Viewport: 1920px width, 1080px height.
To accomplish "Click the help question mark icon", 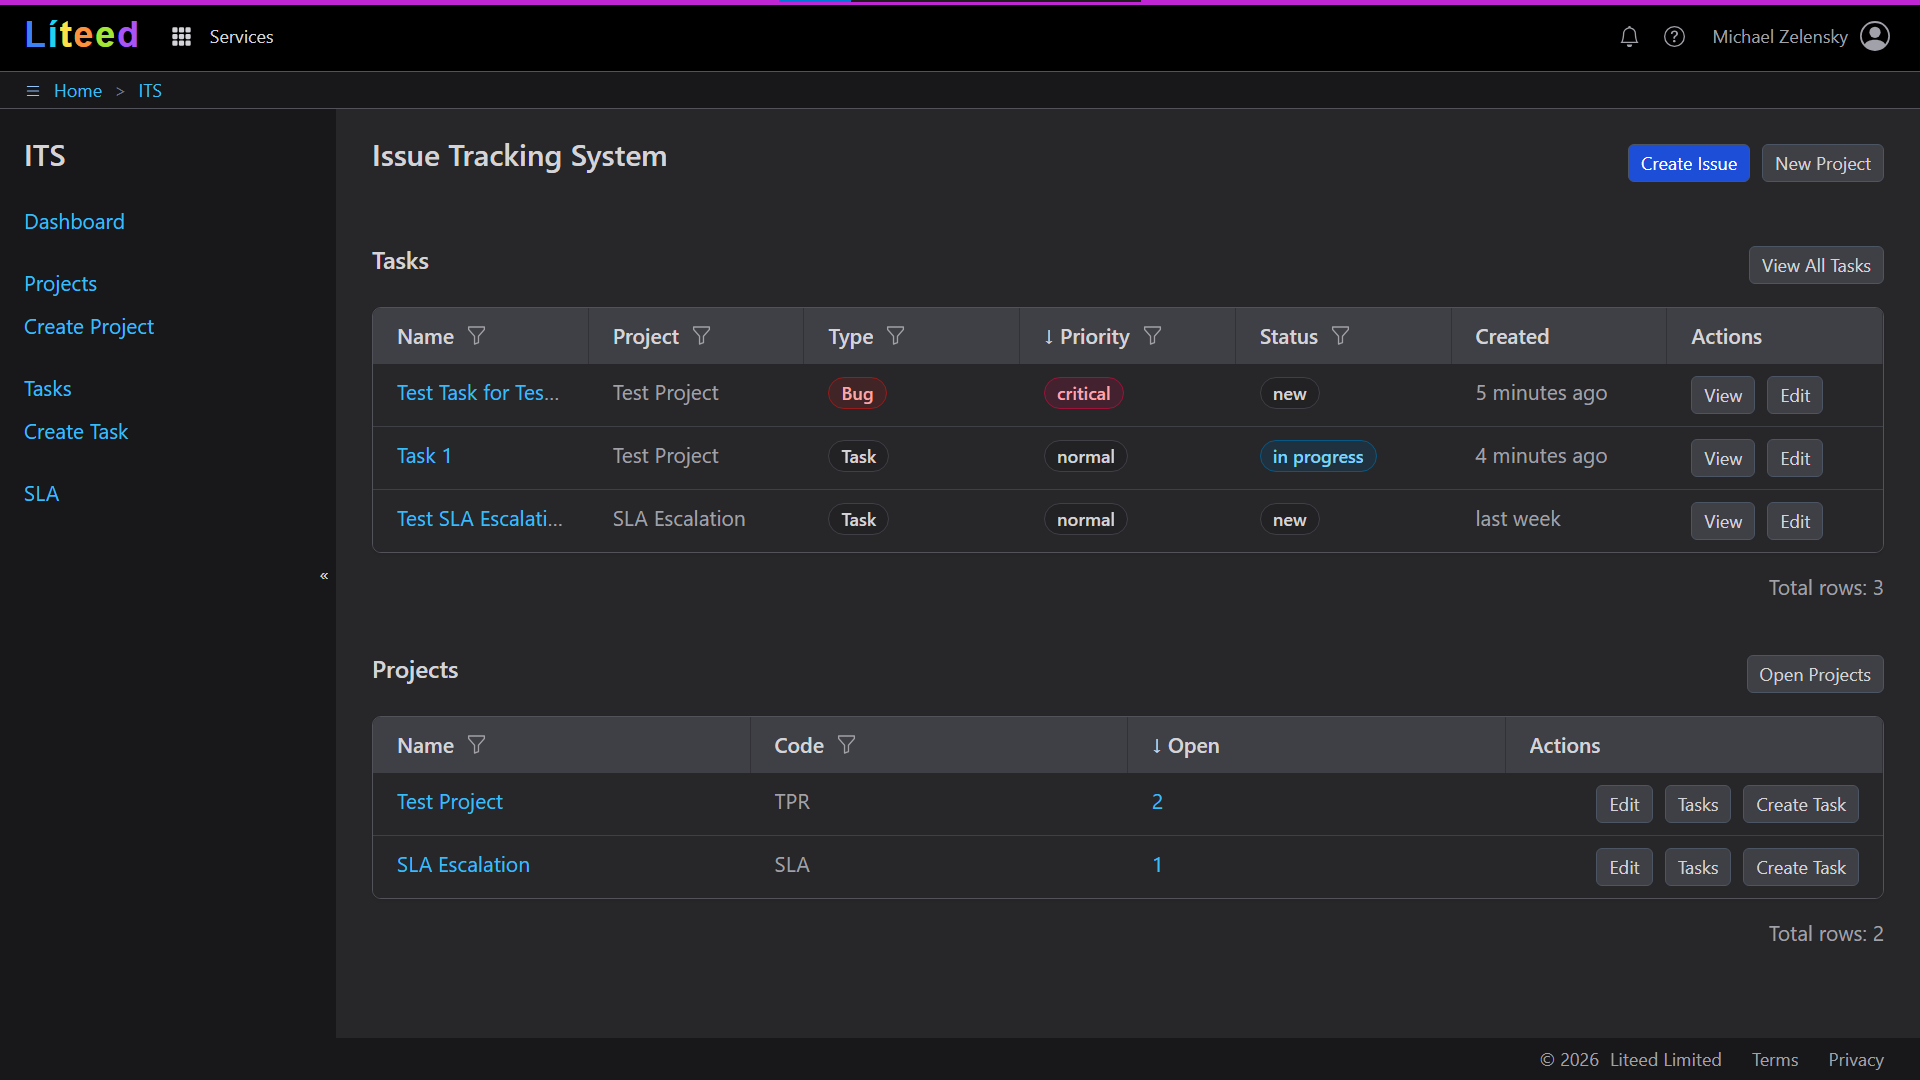I will click(x=1674, y=37).
